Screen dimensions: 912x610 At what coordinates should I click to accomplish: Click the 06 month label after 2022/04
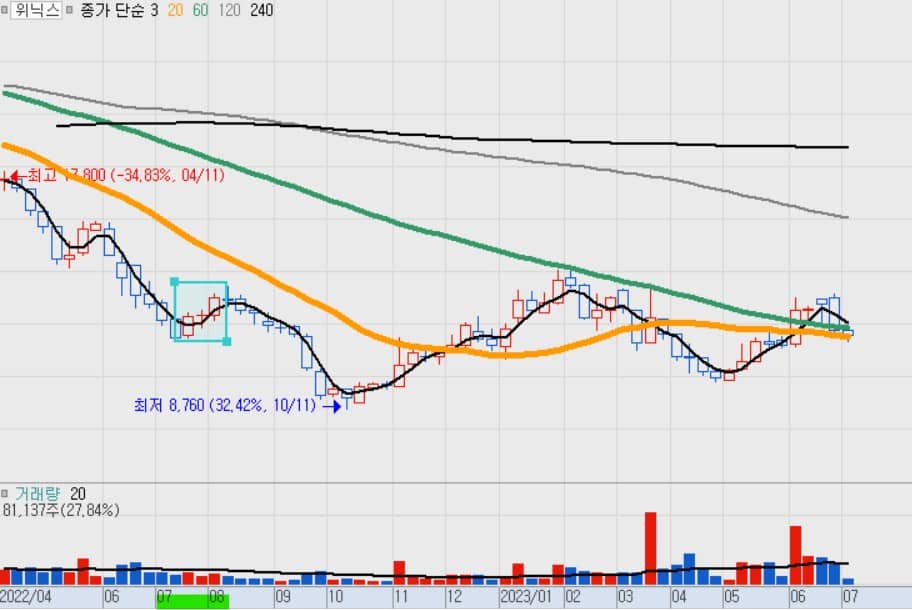click(x=111, y=597)
